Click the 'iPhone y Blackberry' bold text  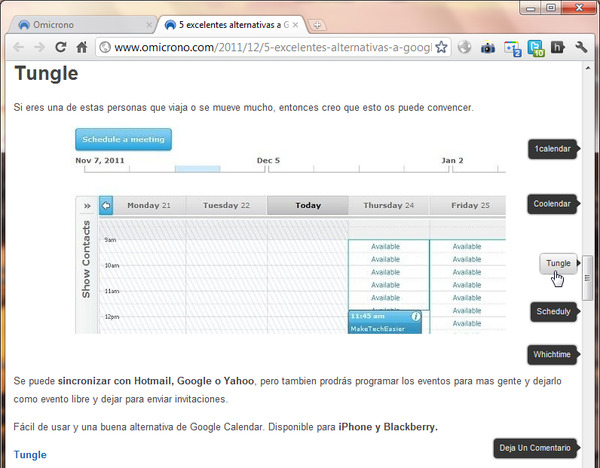388,427
